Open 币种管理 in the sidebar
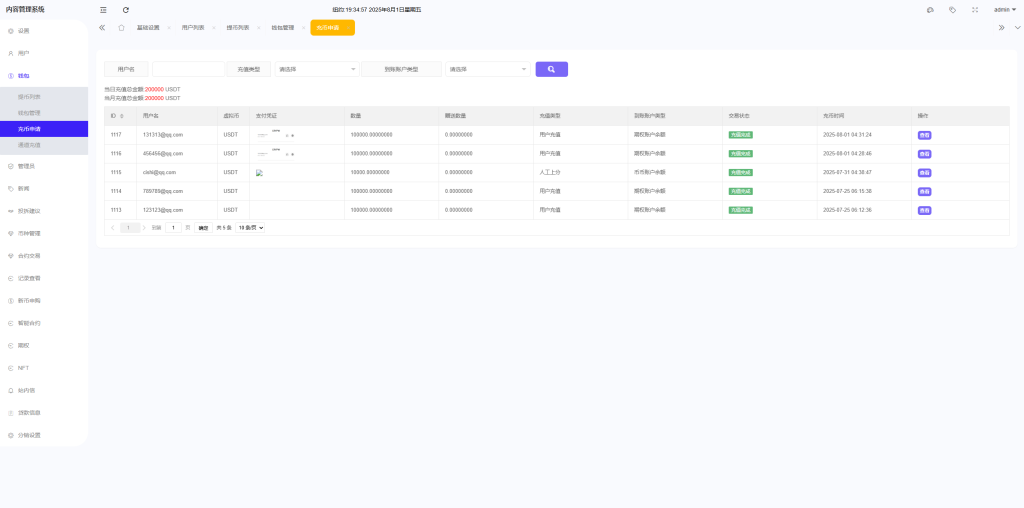The width and height of the screenshot is (1024, 508). coord(30,233)
